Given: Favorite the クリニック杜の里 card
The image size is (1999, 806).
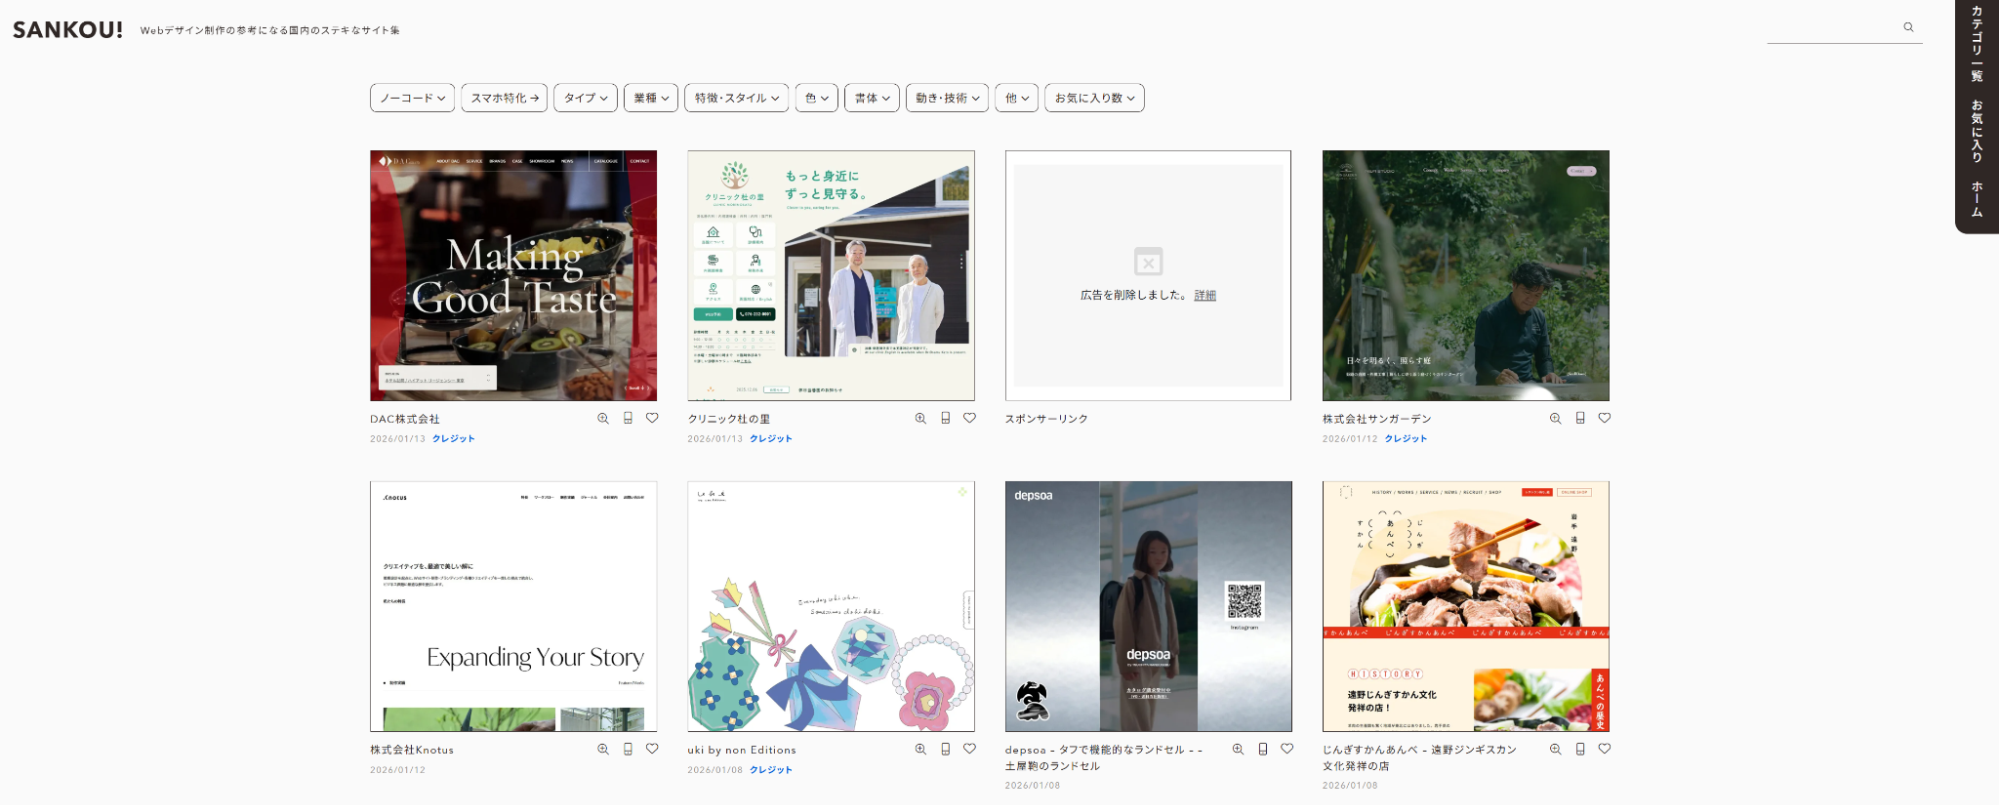Looking at the screenshot, I should coord(969,418).
